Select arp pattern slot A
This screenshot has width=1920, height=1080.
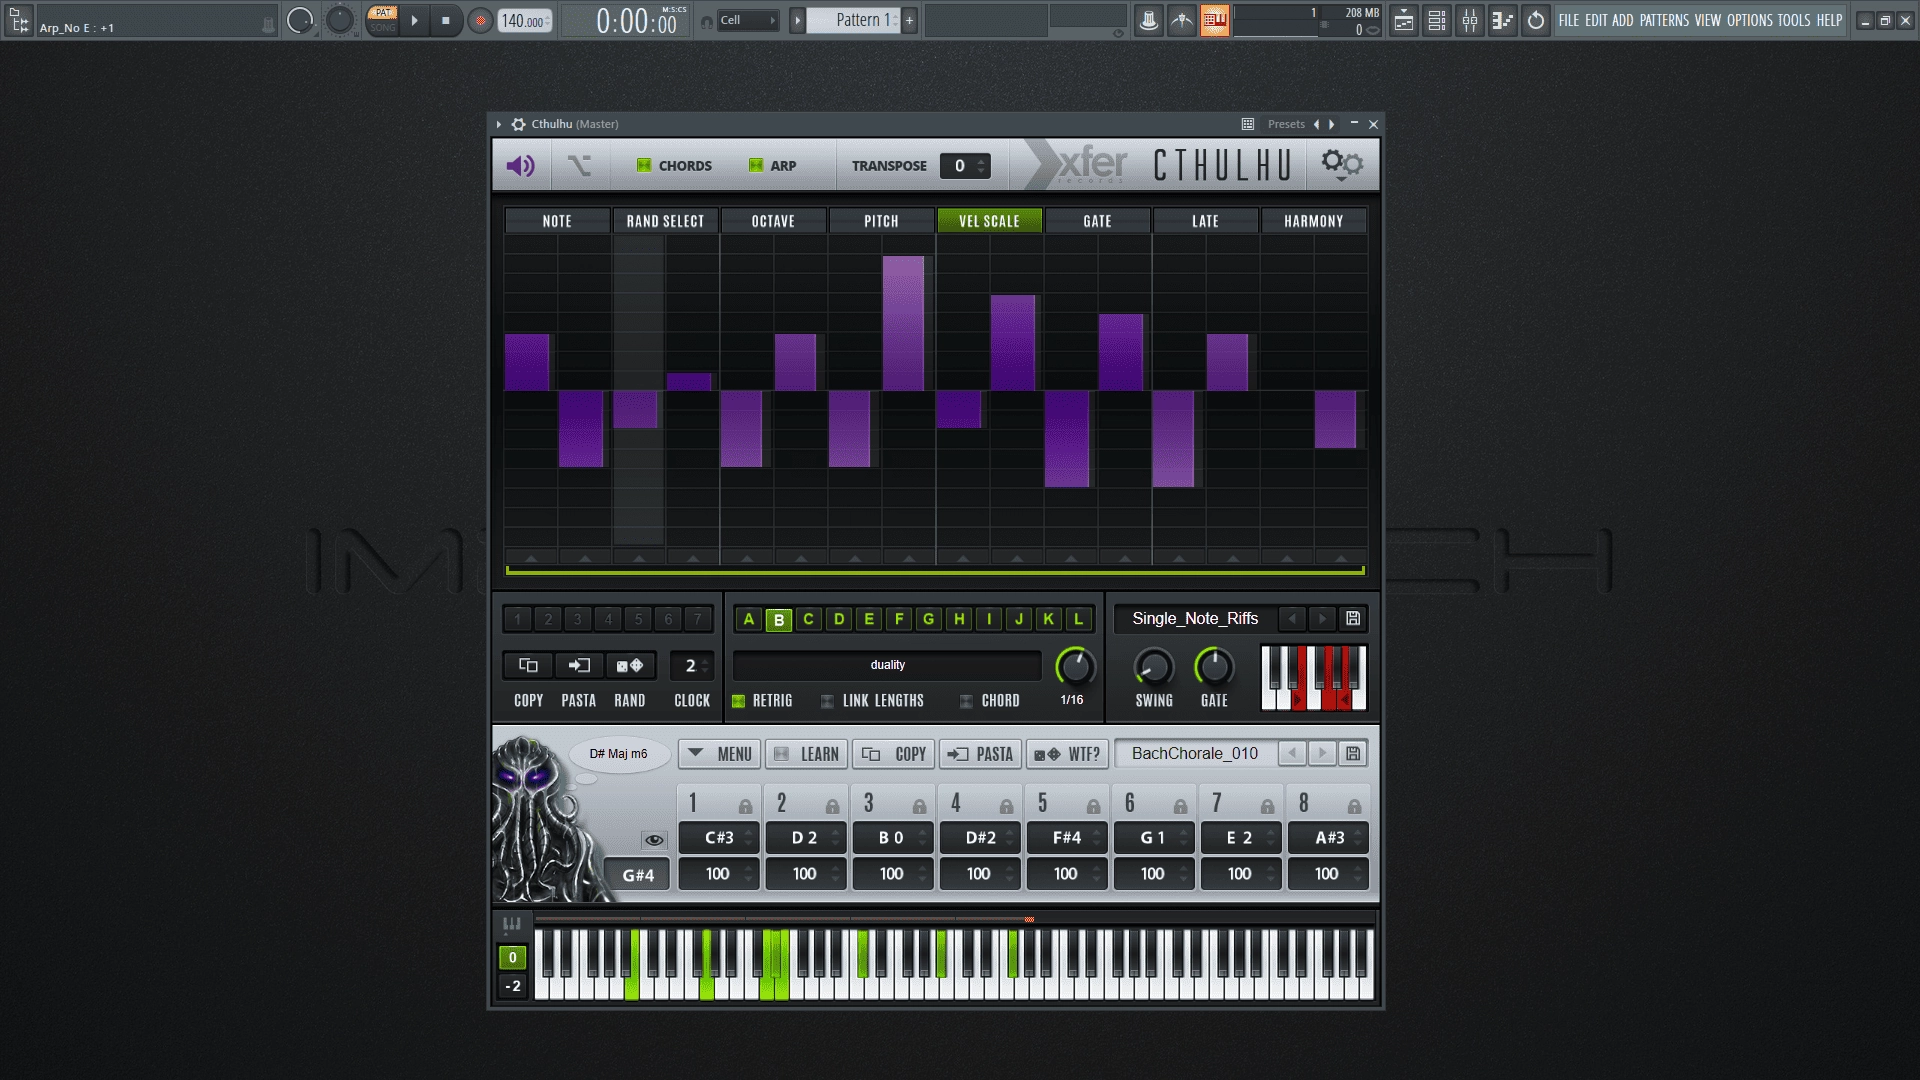pyautogui.click(x=748, y=619)
